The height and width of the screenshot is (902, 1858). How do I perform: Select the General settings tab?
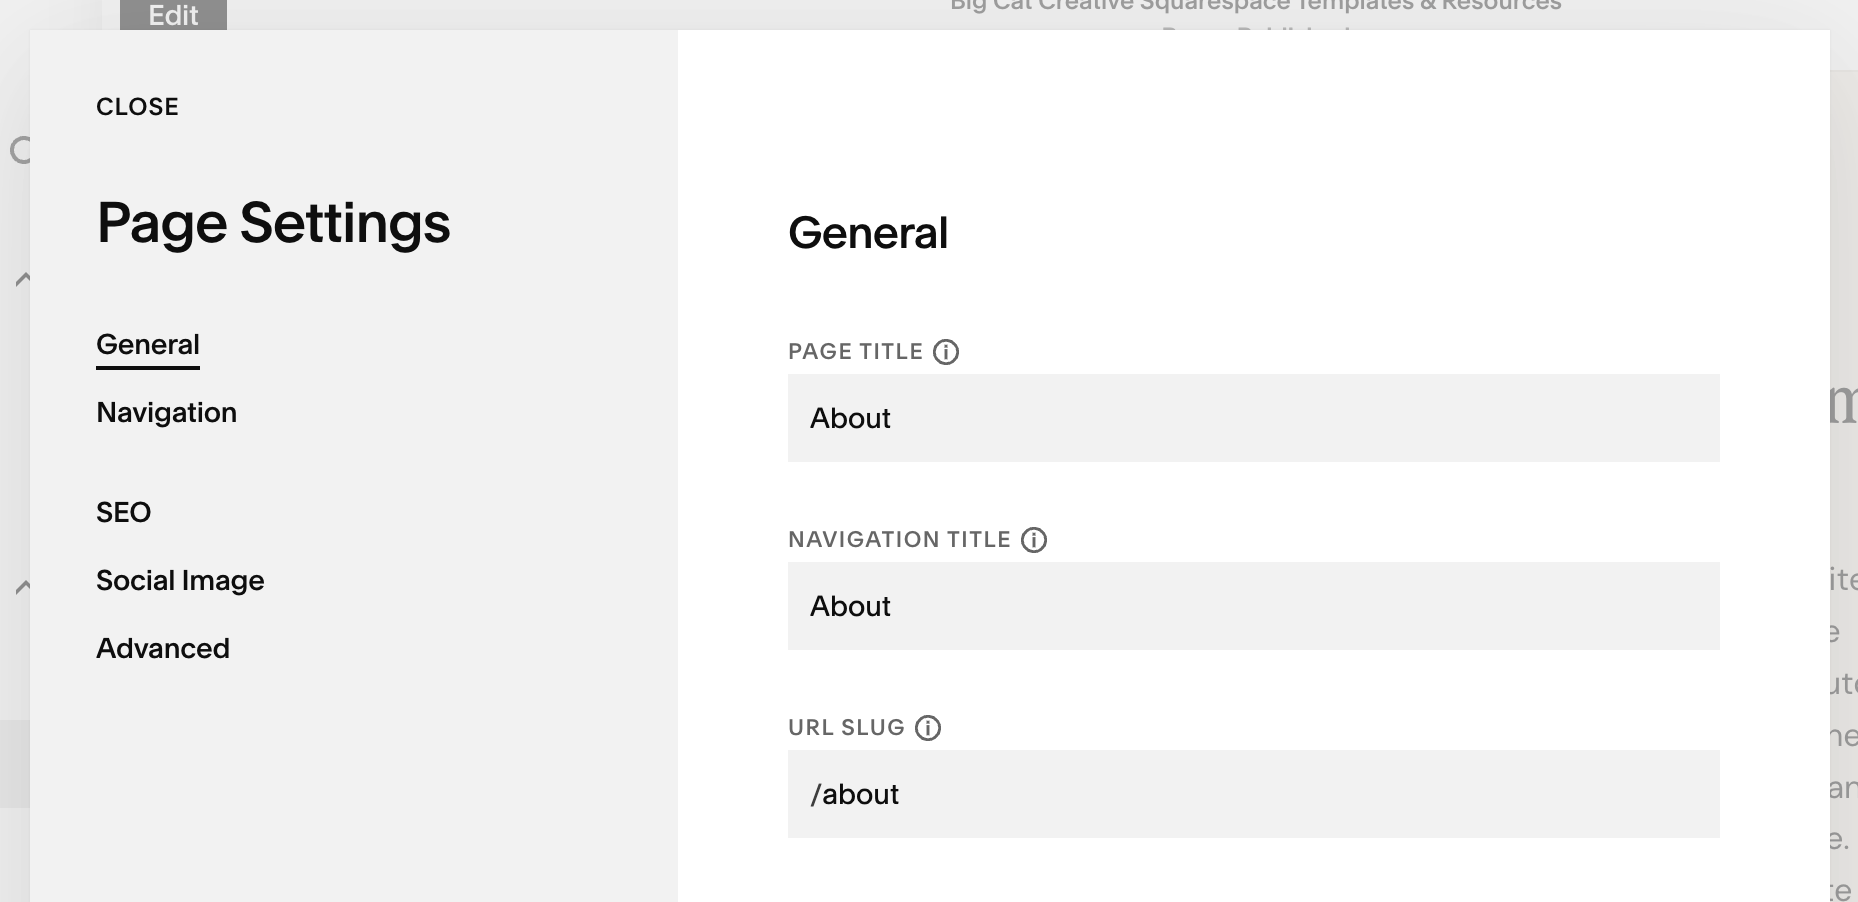[148, 345]
